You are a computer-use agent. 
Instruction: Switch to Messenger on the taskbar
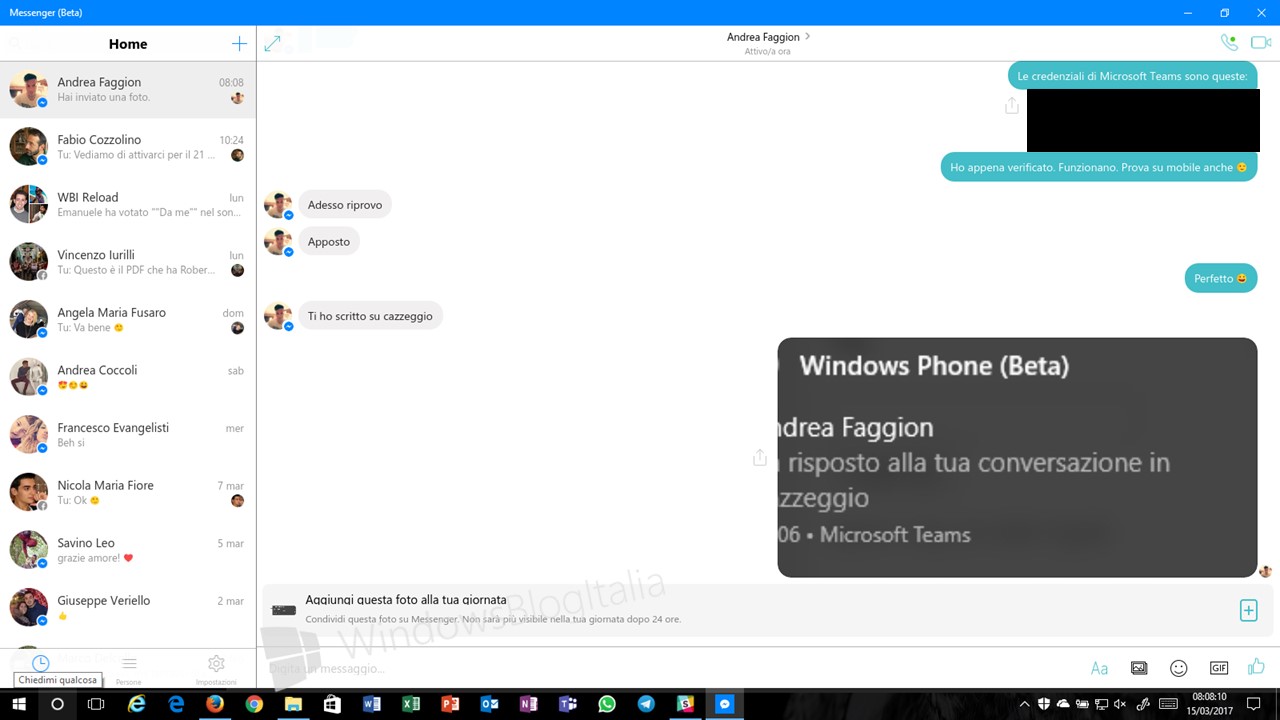click(725, 704)
